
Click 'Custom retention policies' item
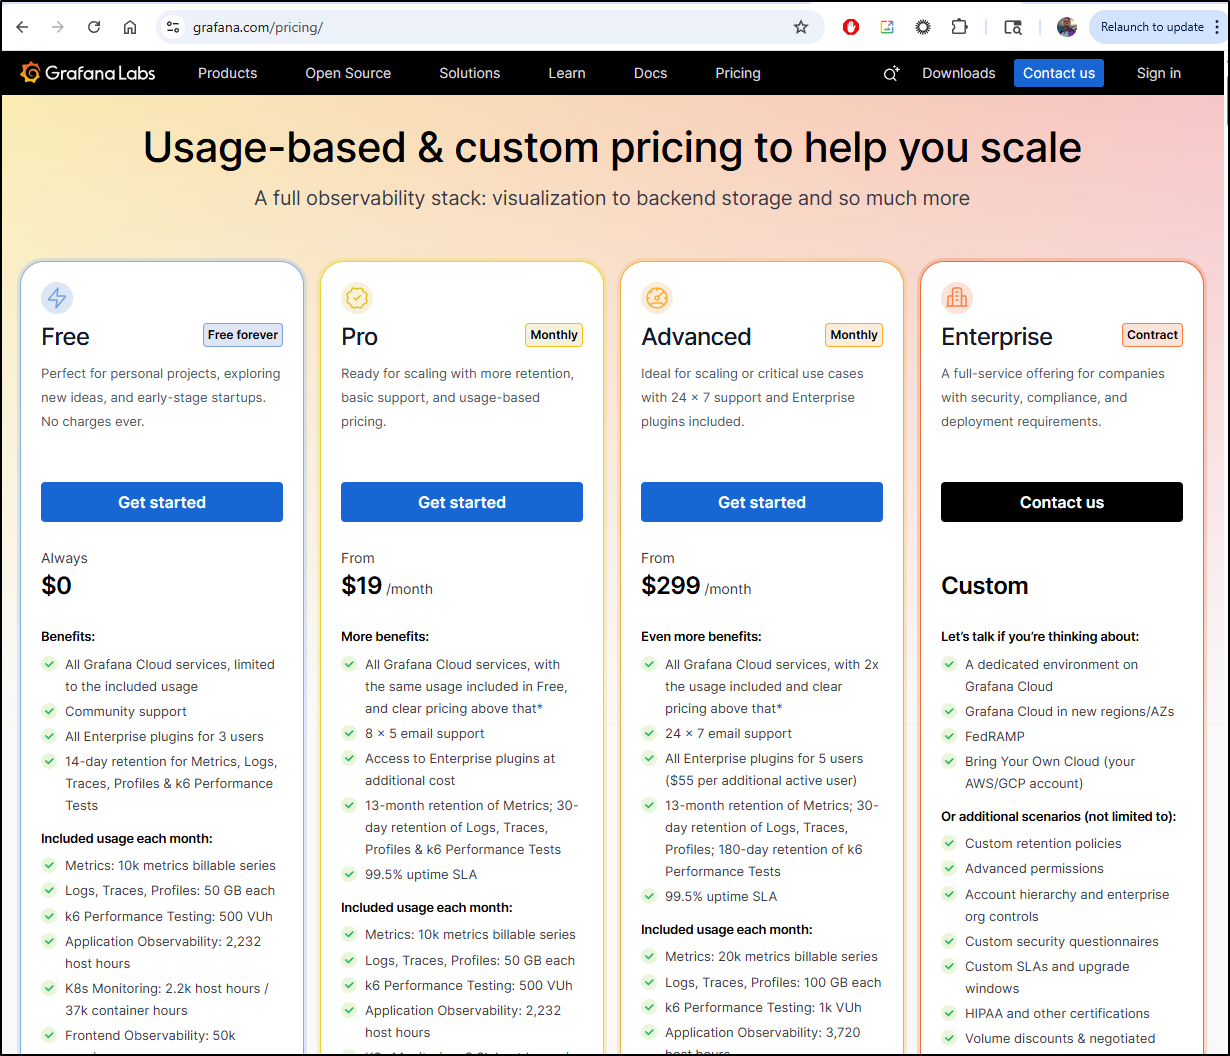coord(1043,843)
